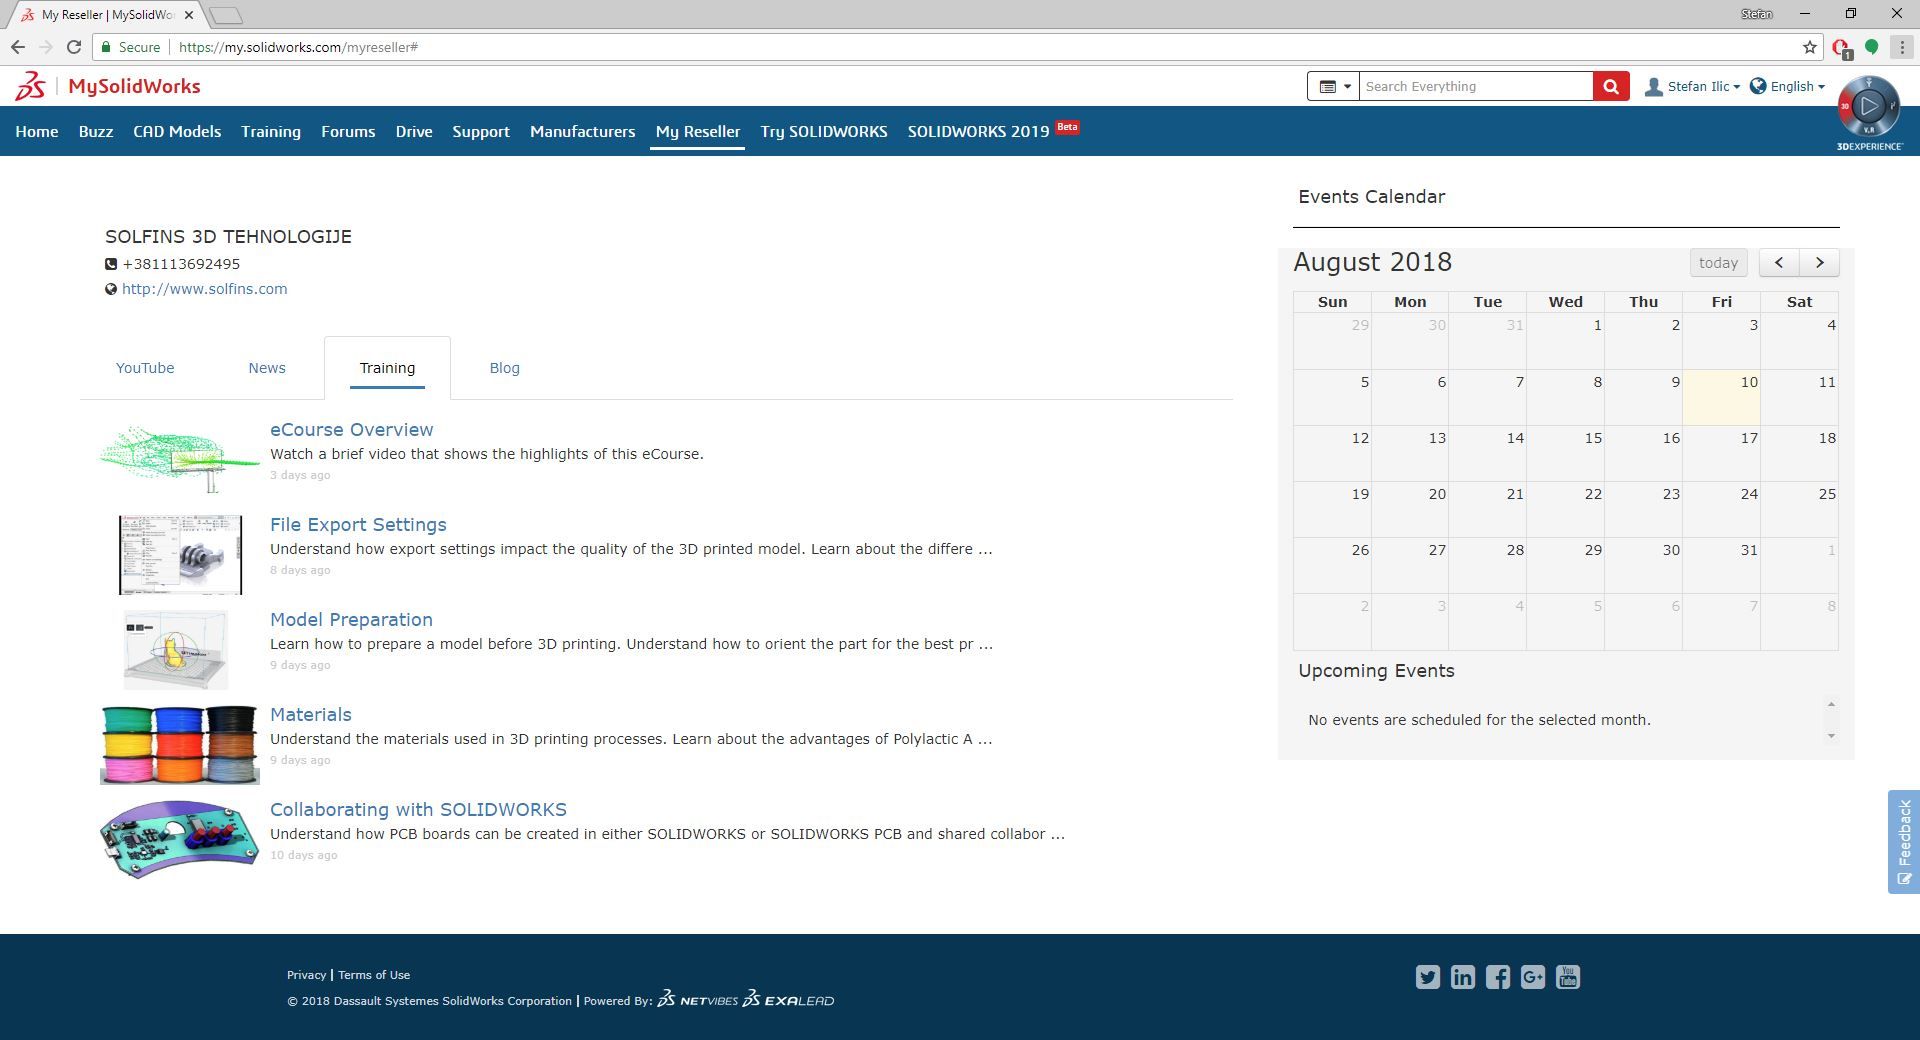This screenshot has height=1040, width=1920.
Task: Open the YouTube footer icon
Action: (1568, 977)
